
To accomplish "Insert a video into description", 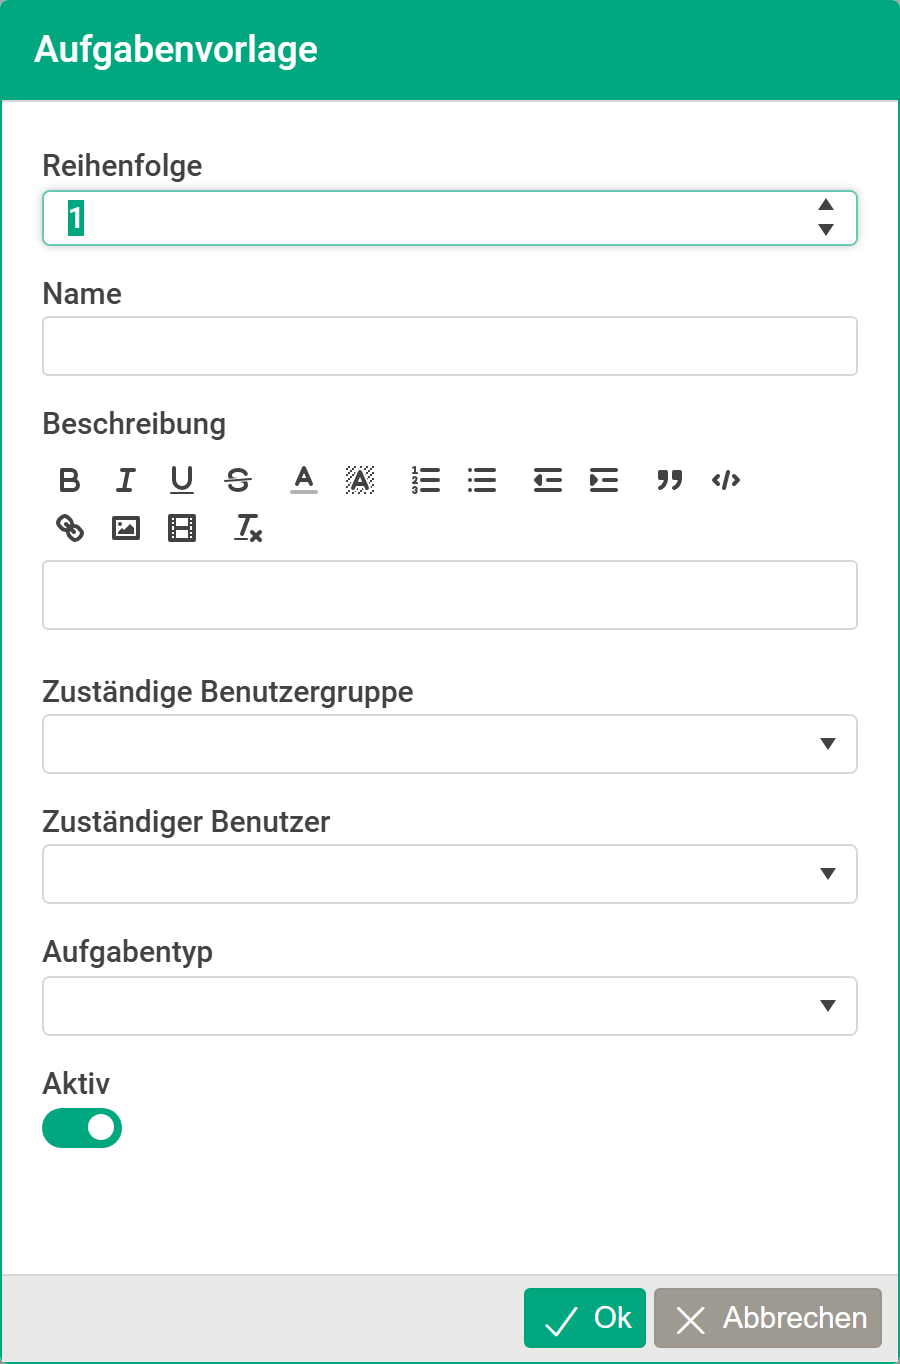I will pyautogui.click(x=182, y=528).
